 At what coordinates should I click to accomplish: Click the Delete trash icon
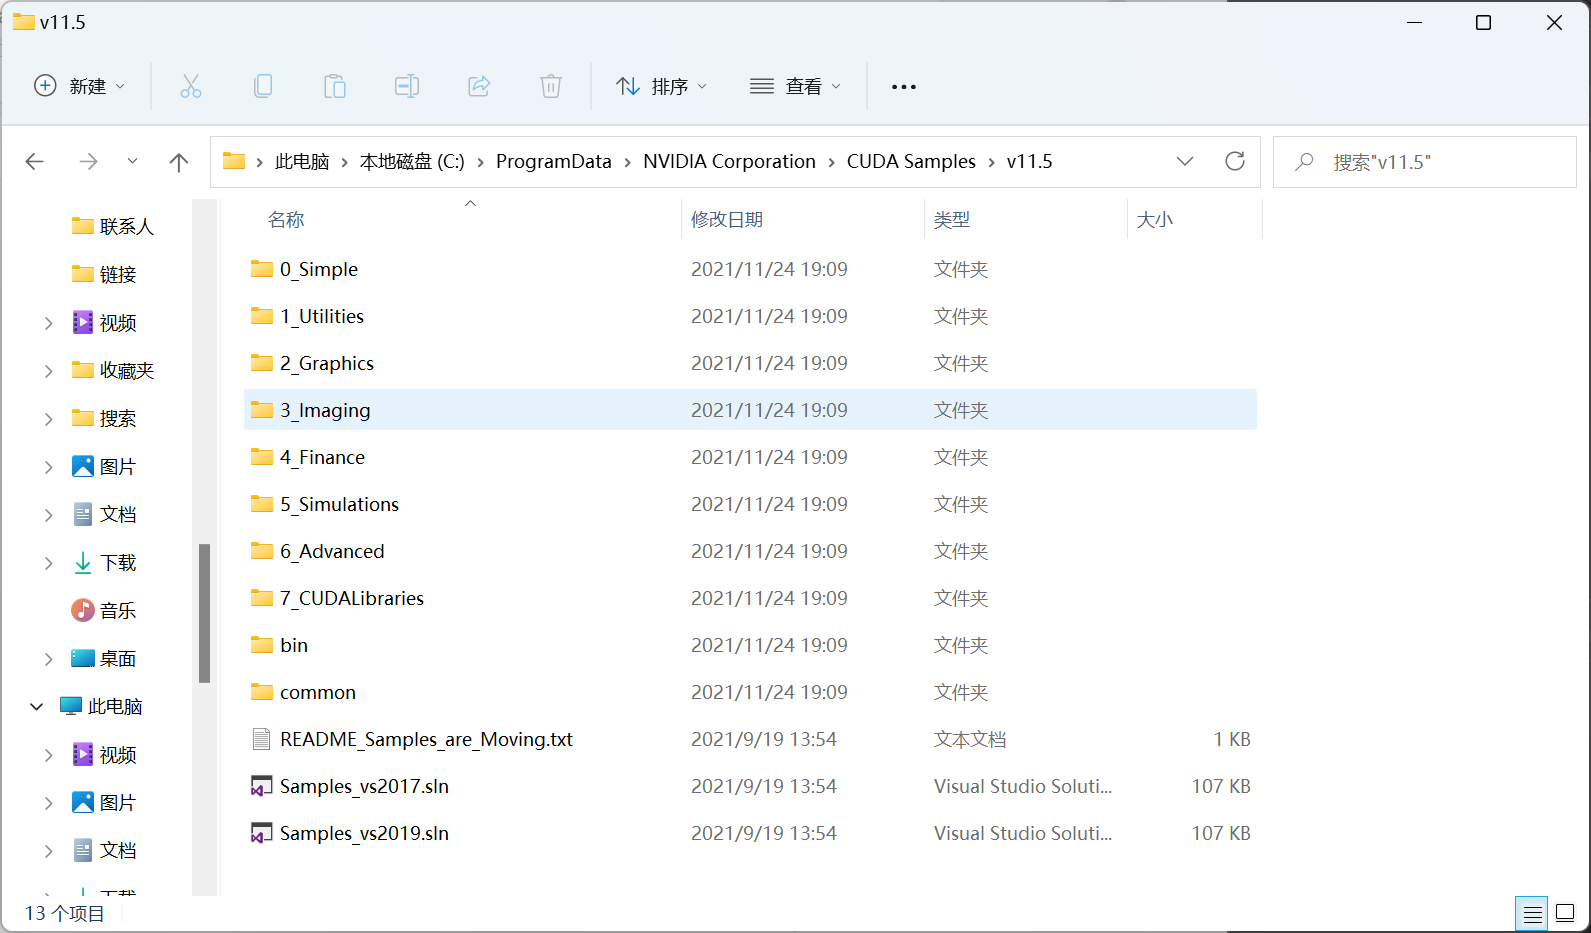click(x=551, y=87)
